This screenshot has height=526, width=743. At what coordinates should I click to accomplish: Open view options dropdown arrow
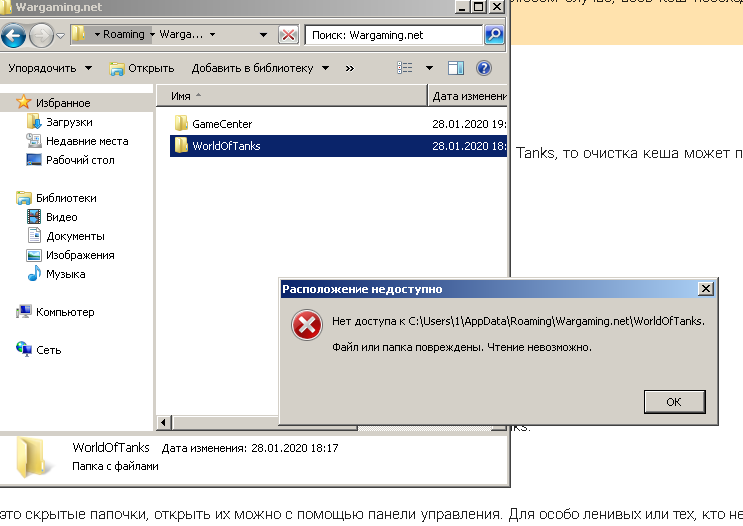pyautogui.click(x=429, y=68)
